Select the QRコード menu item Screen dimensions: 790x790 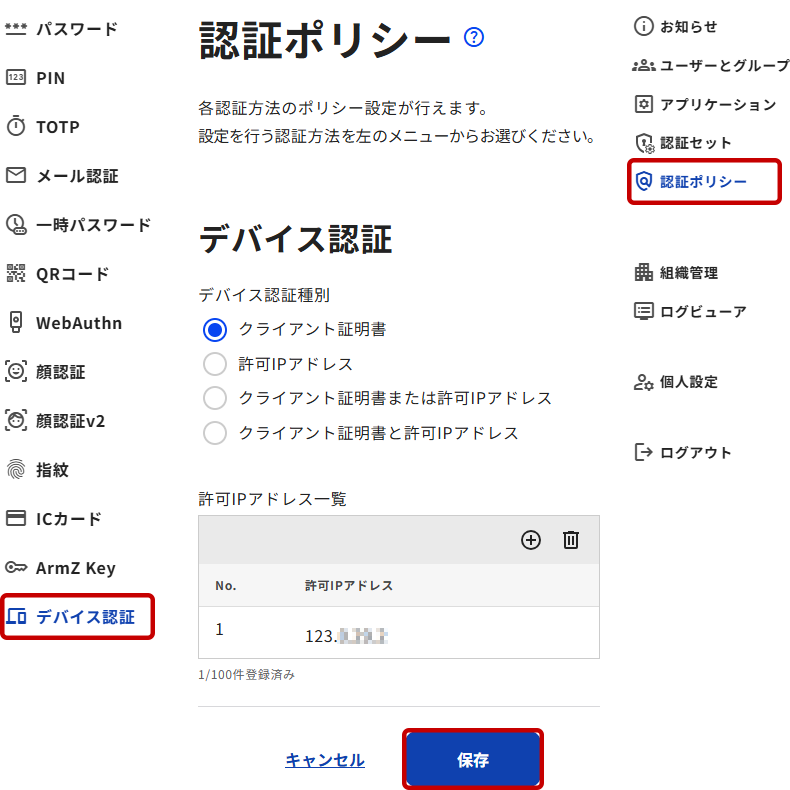(x=72, y=274)
